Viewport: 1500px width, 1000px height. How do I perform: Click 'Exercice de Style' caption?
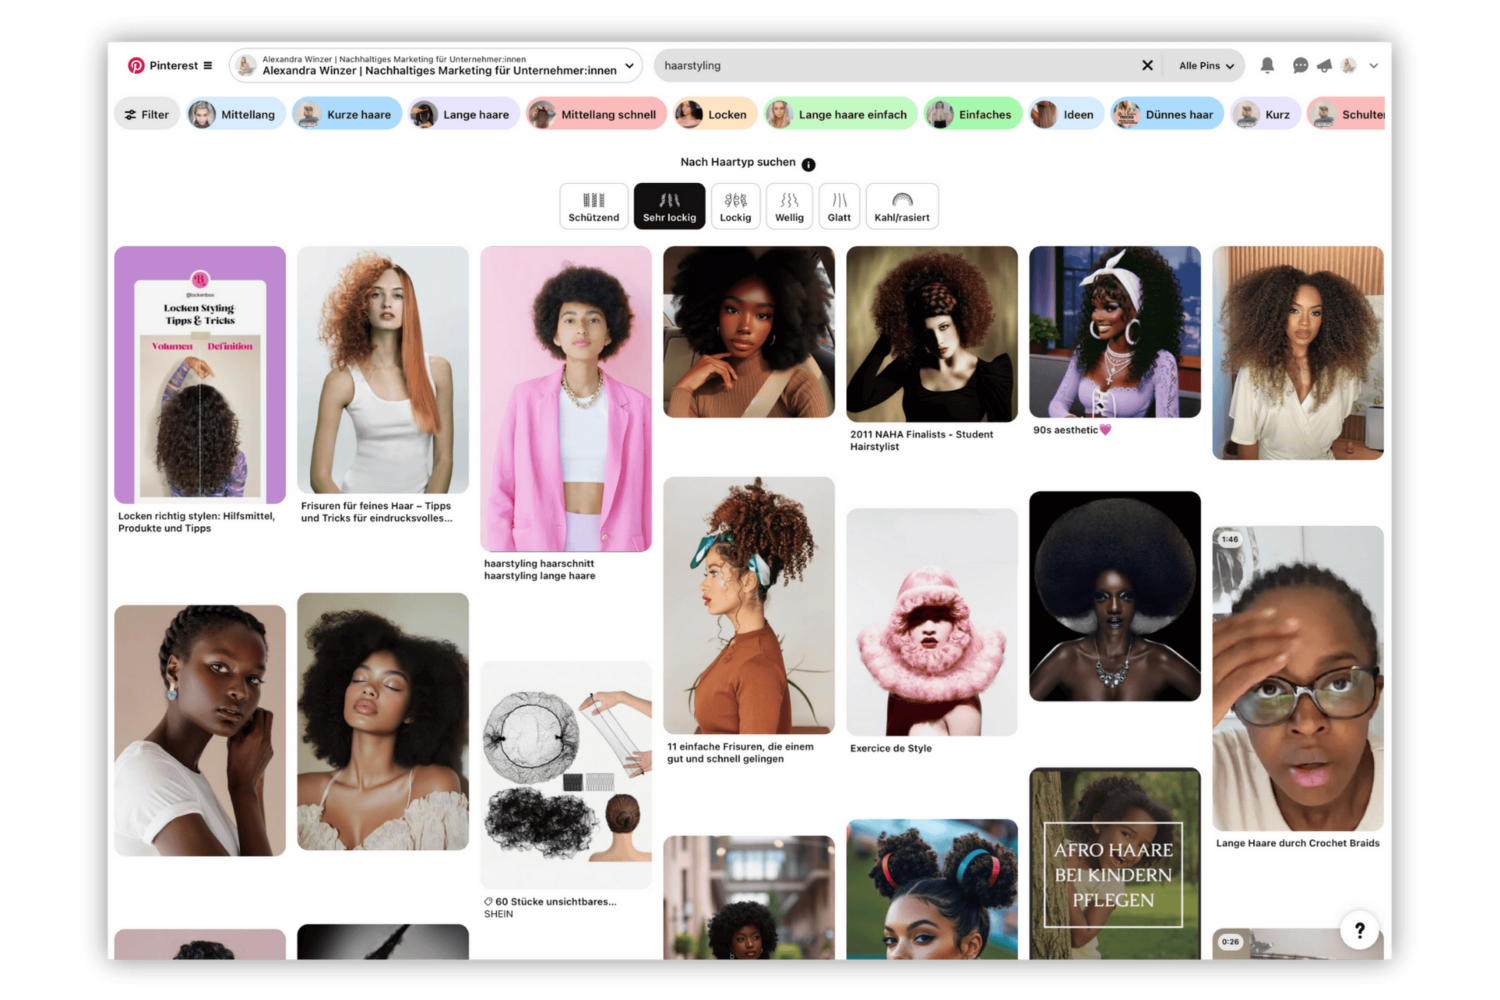point(891,748)
